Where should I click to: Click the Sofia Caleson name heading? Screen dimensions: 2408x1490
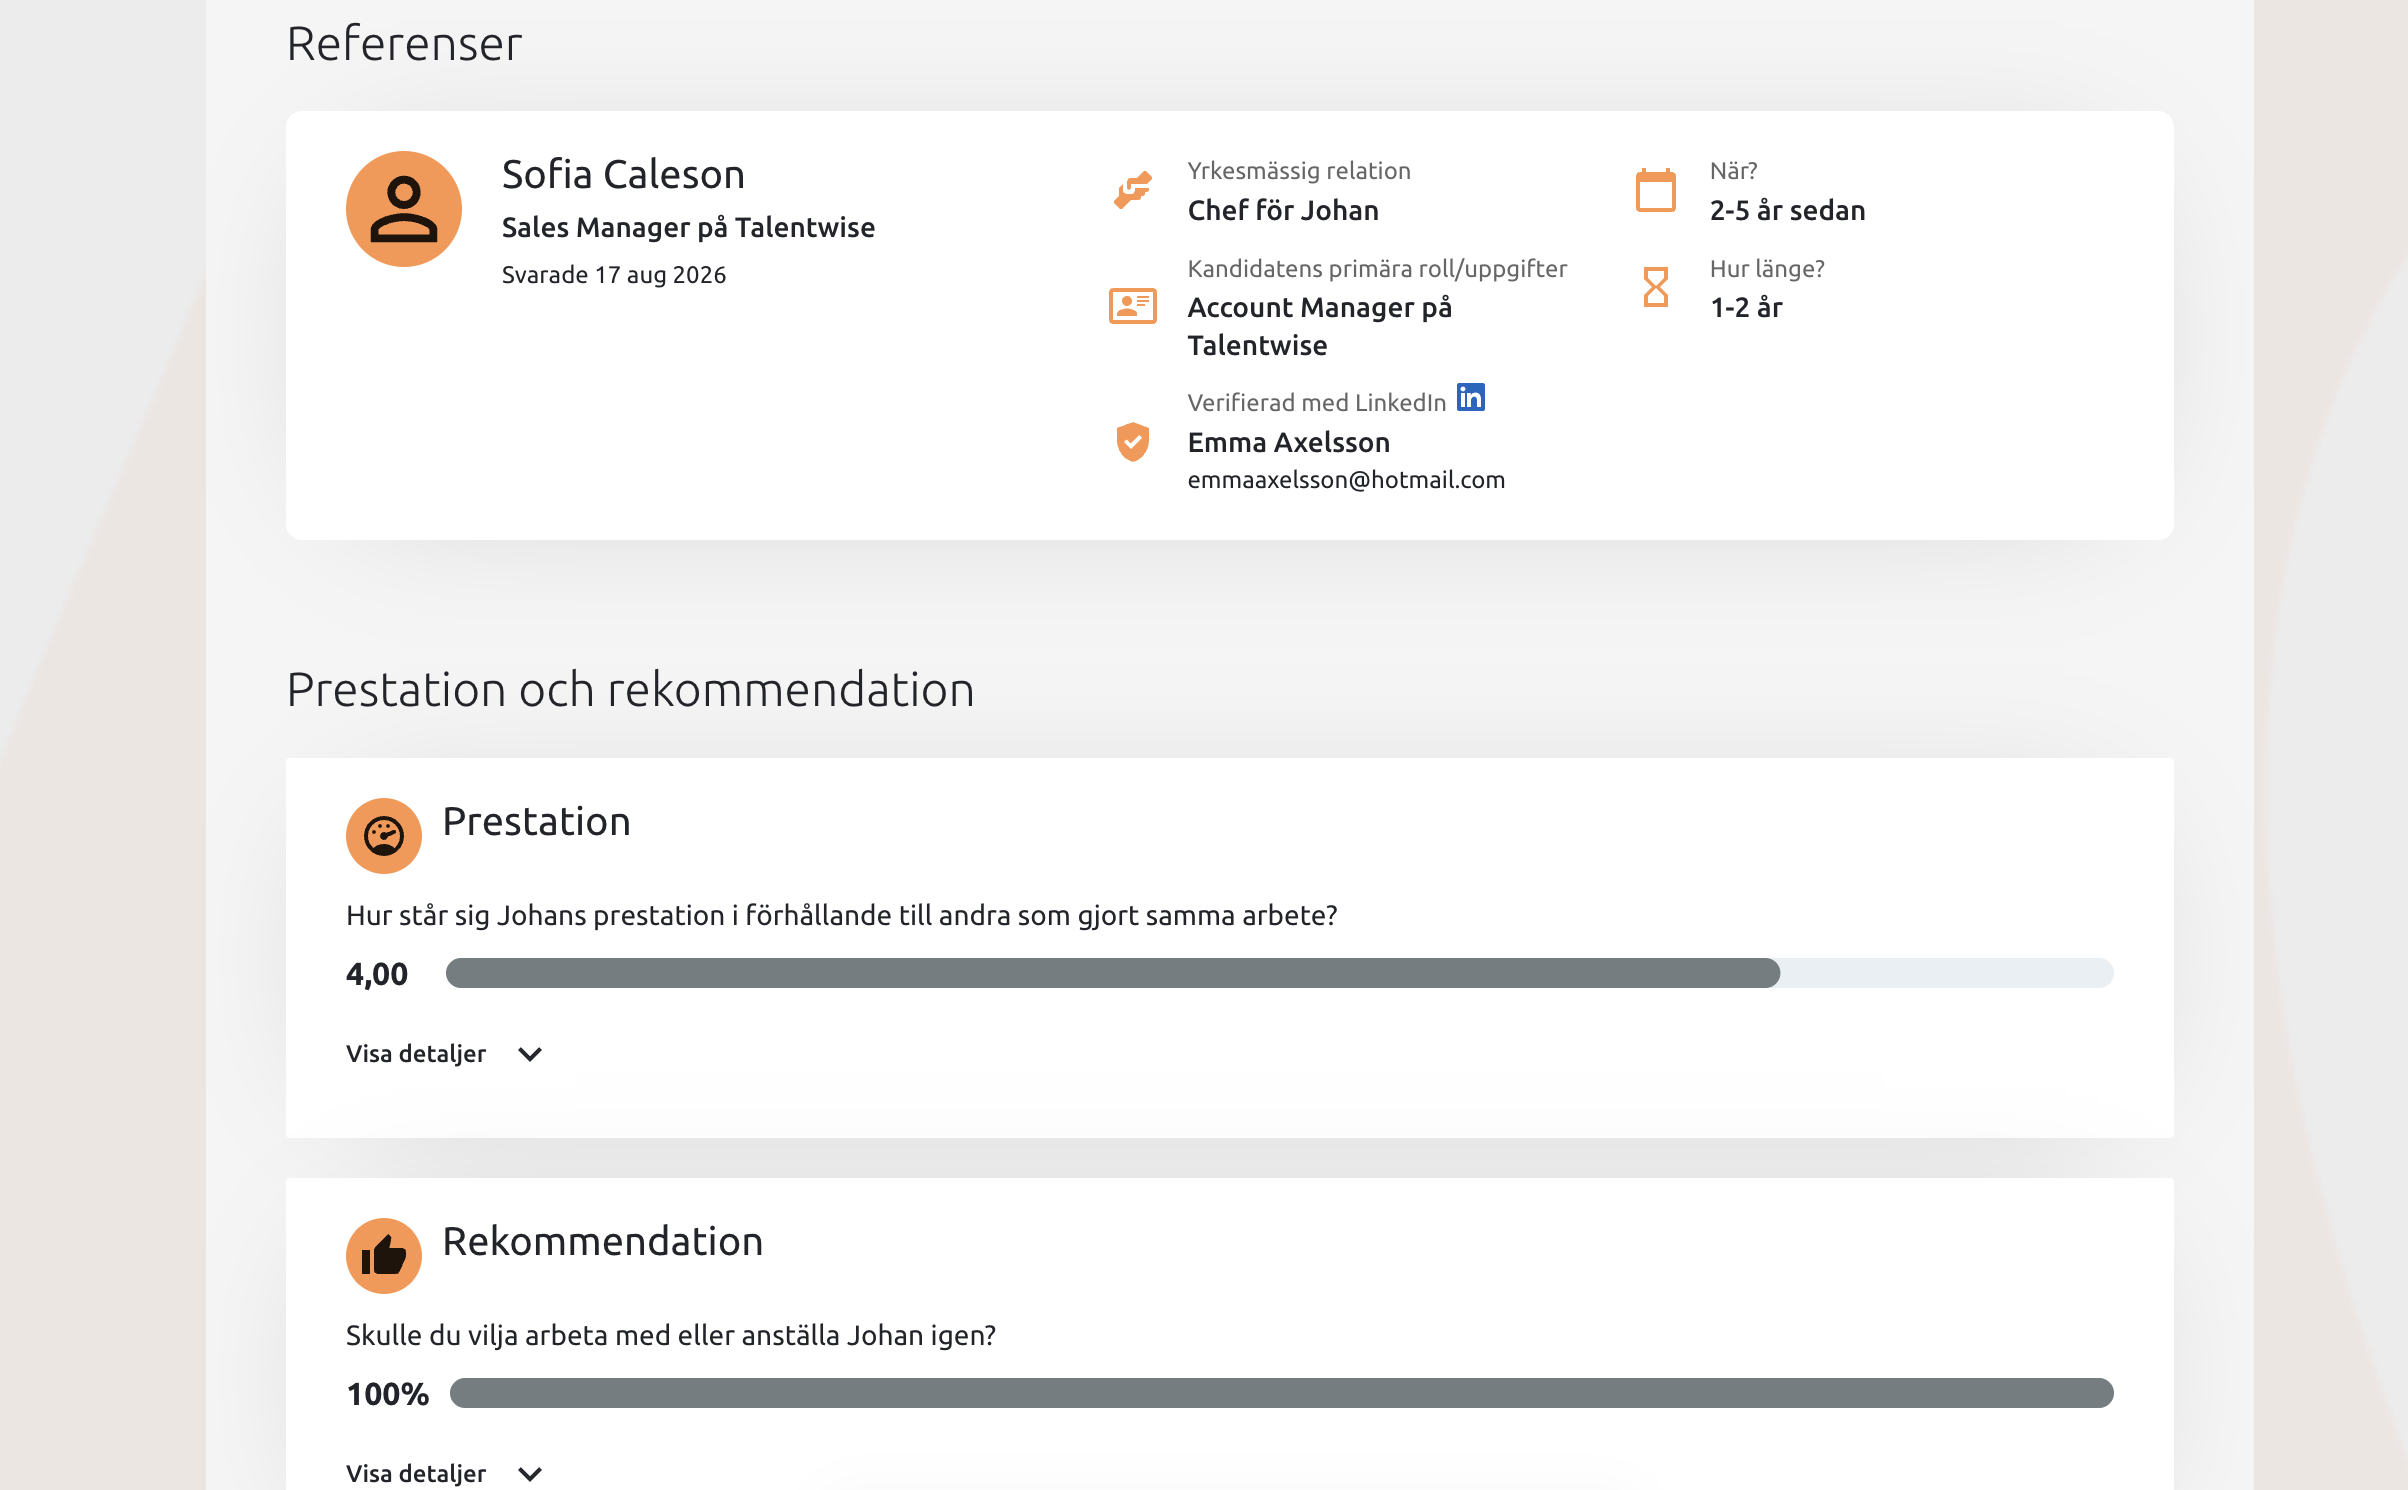pos(623,174)
